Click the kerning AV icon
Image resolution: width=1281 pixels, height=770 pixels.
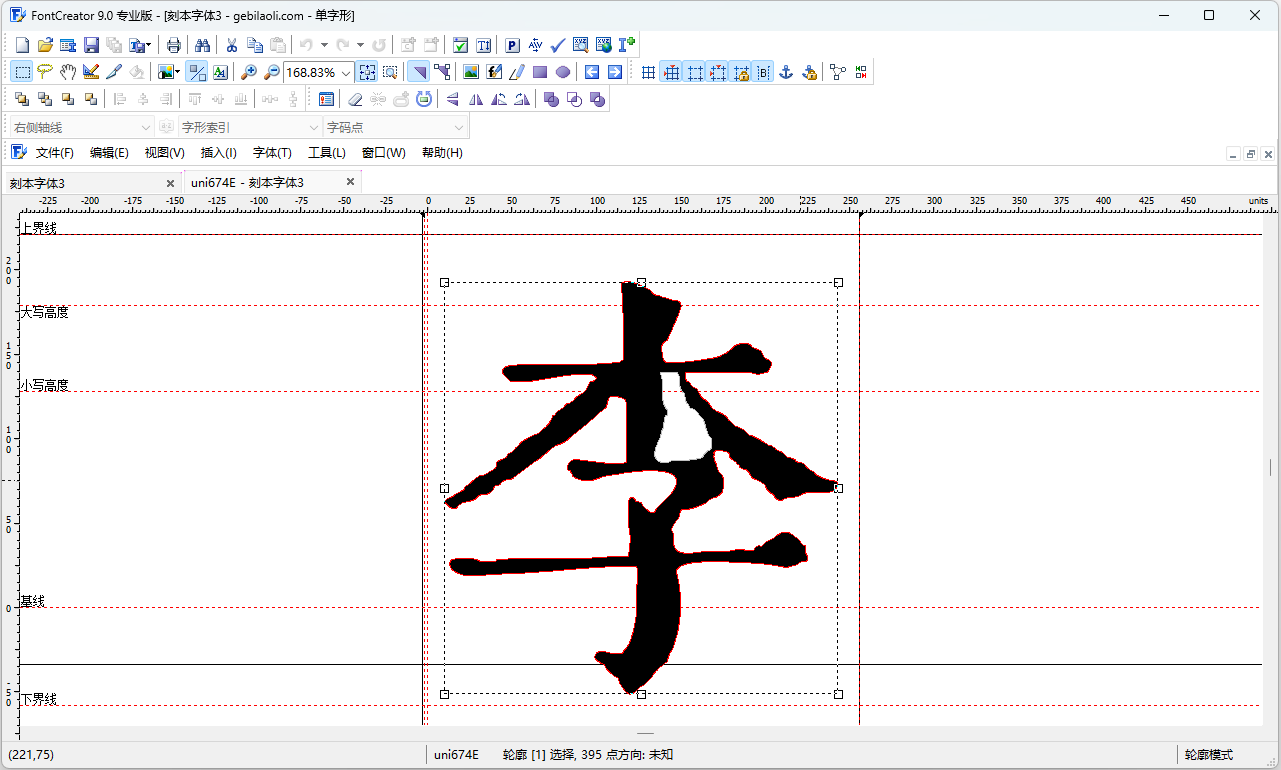535,45
